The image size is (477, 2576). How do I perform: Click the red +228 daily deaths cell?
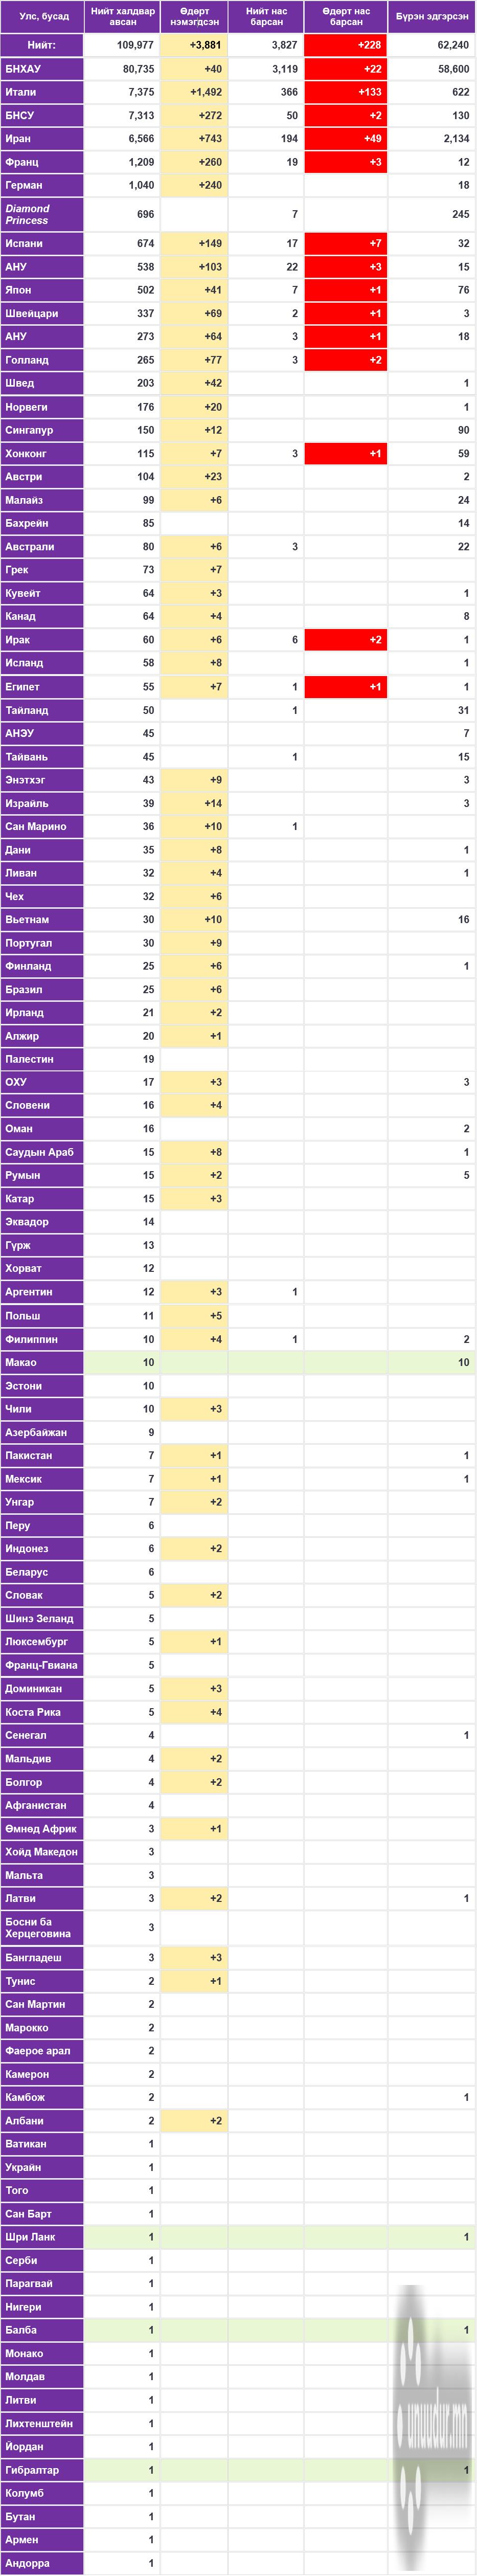[346, 45]
